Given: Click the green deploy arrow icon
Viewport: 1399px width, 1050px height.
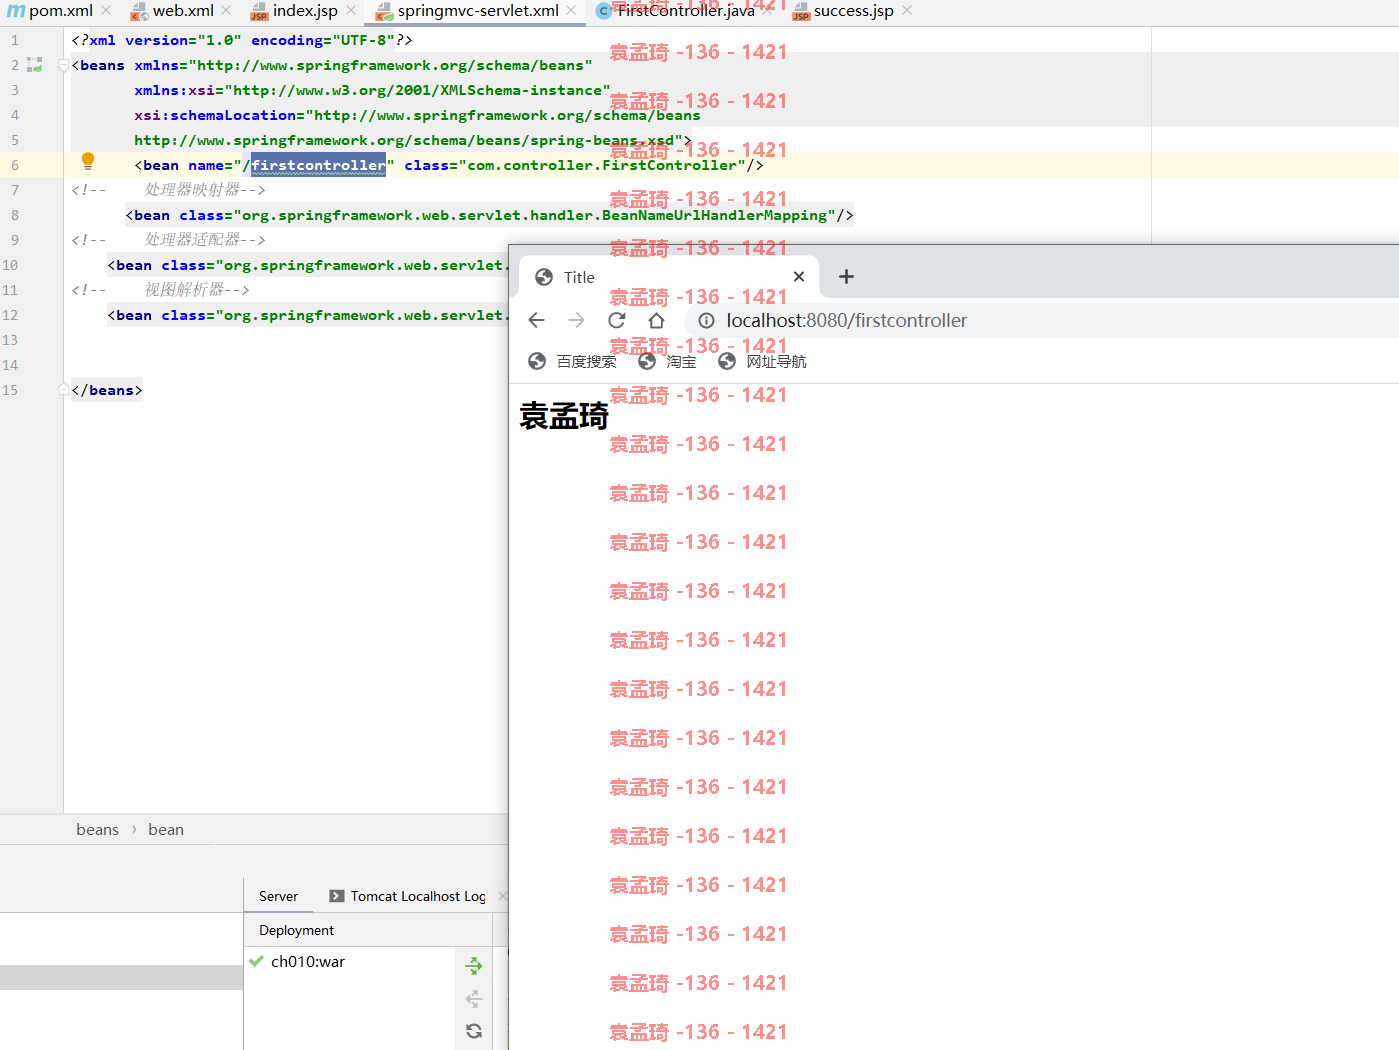Looking at the screenshot, I should coord(474,965).
